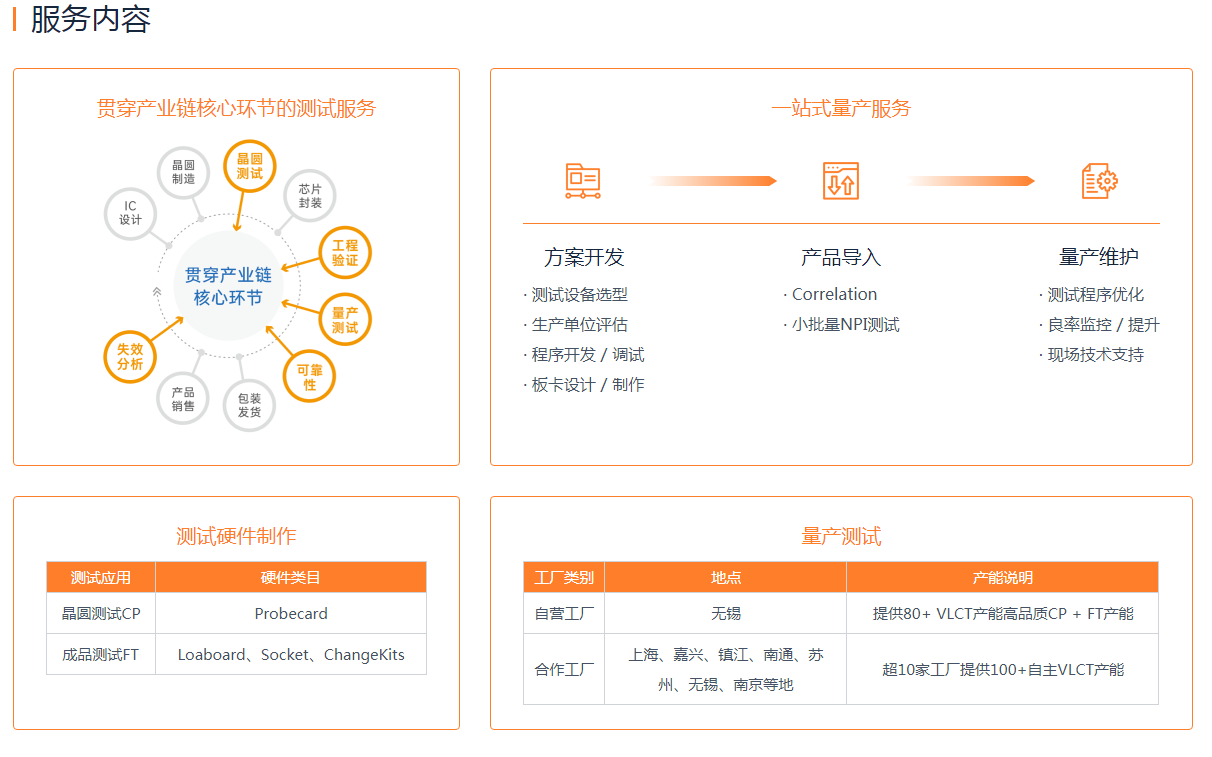The width and height of the screenshot is (1212, 757).
Task: Select the 合作工厂 row cell
Action: 564,669
